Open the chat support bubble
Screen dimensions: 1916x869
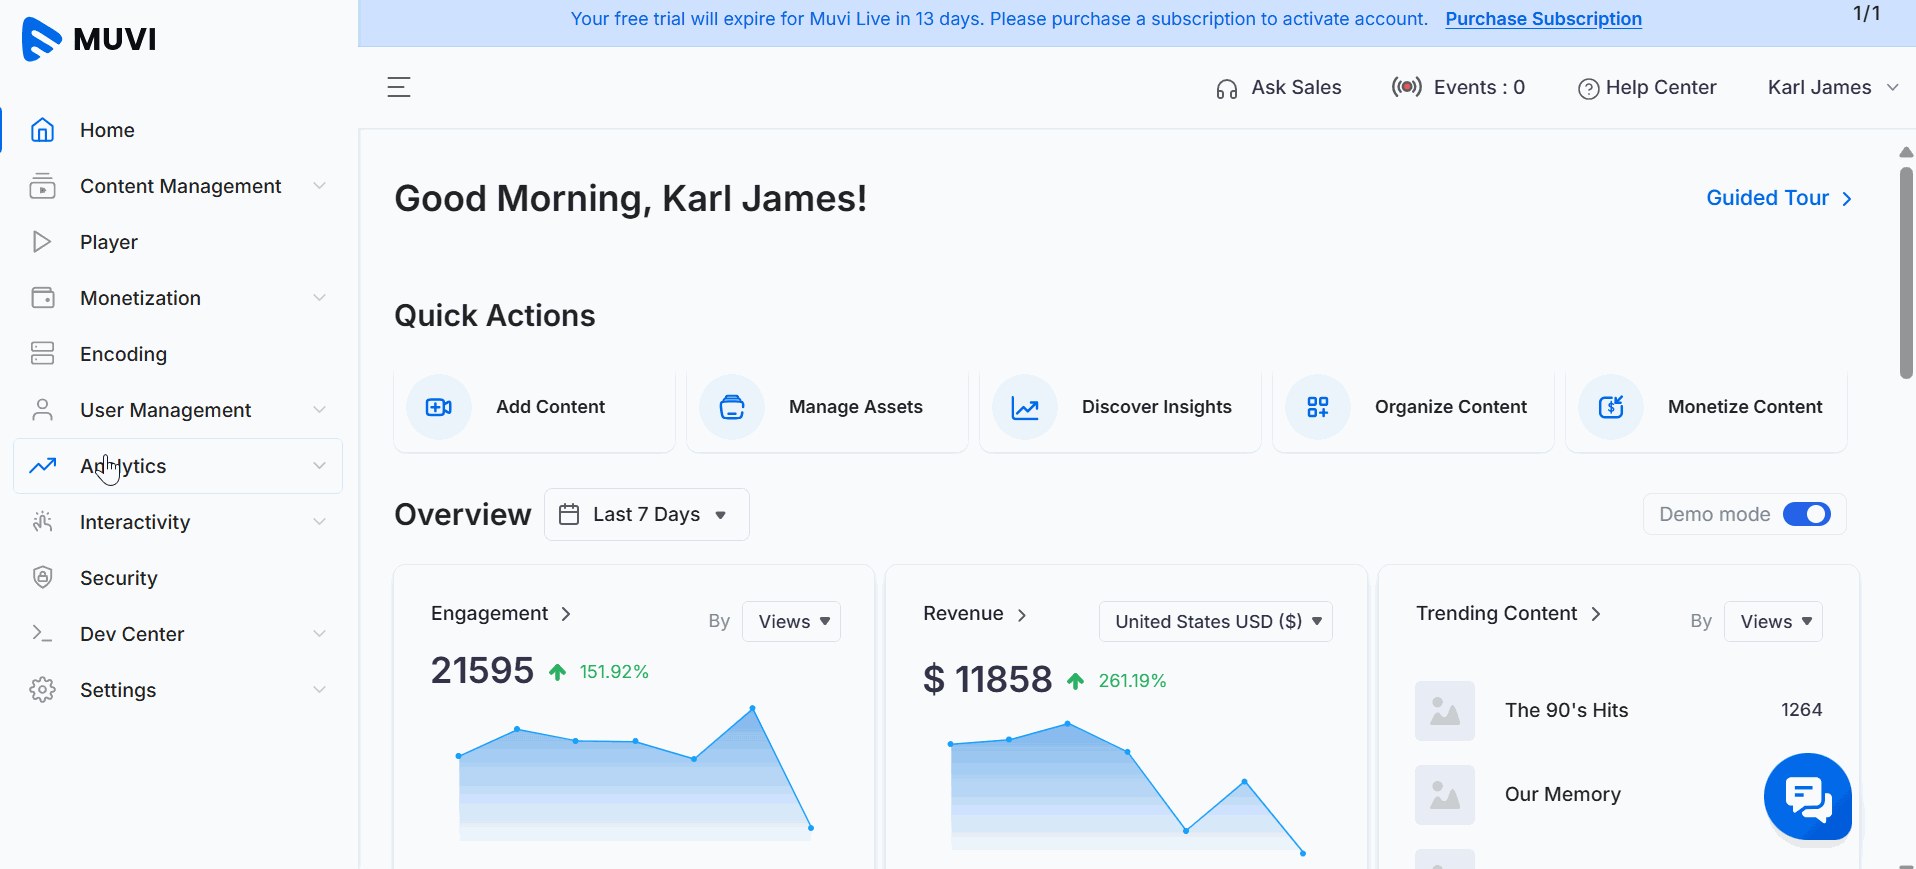pos(1808,797)
